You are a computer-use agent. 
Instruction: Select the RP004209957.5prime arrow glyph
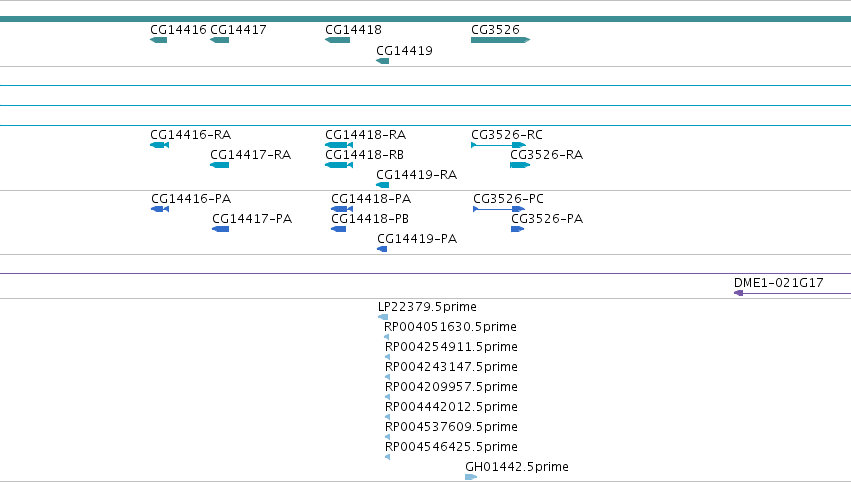click(387, 397)
